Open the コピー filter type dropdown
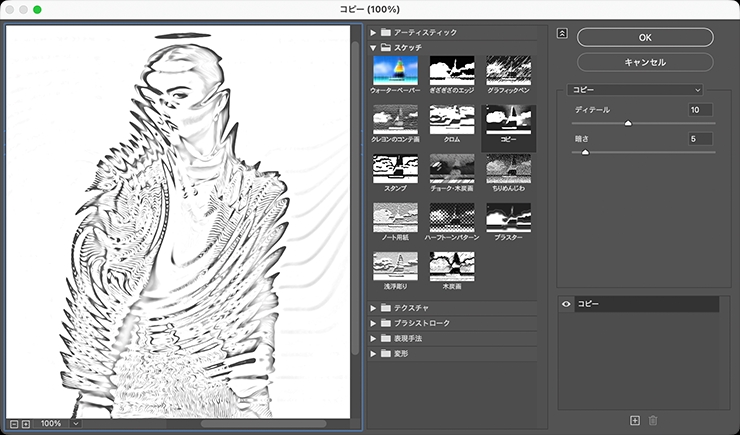Image resolution: width=740 pixels, height=435 pixels. pyautogui.click(x=635, y=89)
